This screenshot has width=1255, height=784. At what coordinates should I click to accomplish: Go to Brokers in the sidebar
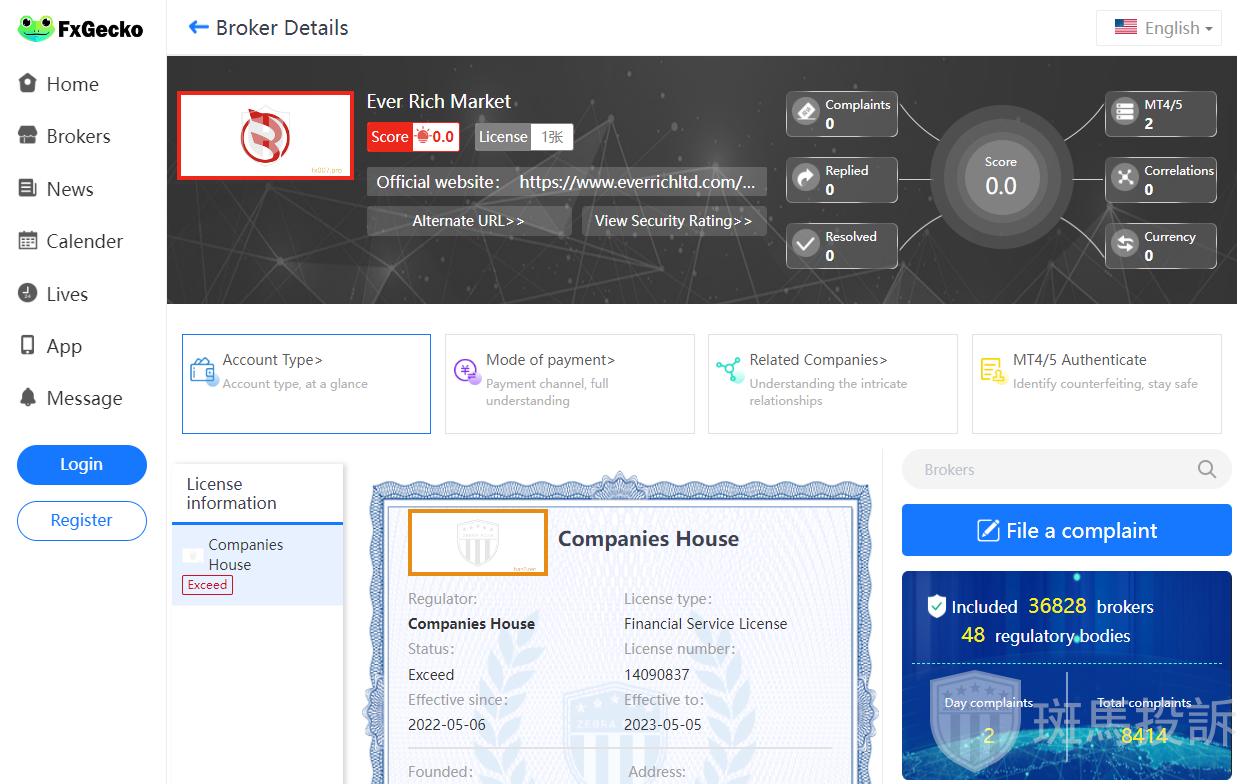78,137
